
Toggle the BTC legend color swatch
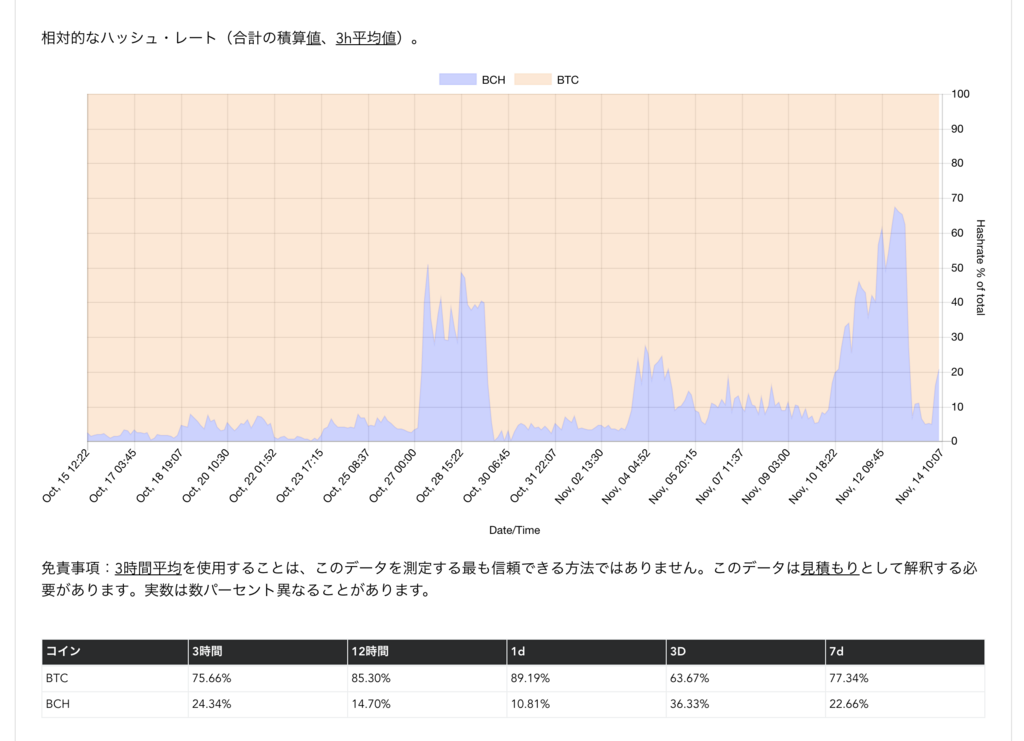click(x=533, y=80)
